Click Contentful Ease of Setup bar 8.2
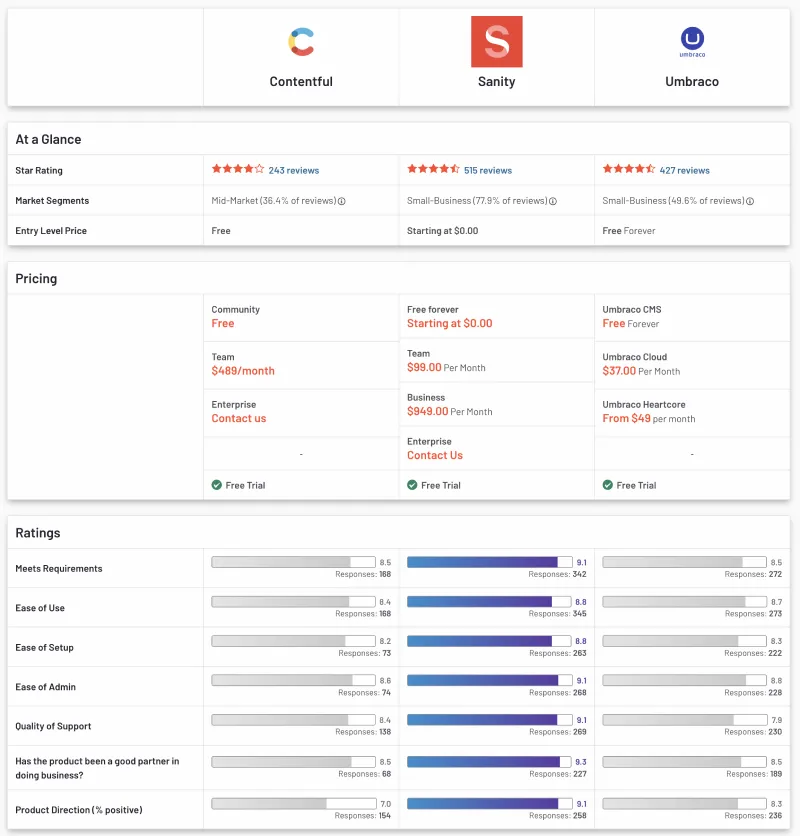Viewport: 800px width, 836px height. [x=293, y=641]
